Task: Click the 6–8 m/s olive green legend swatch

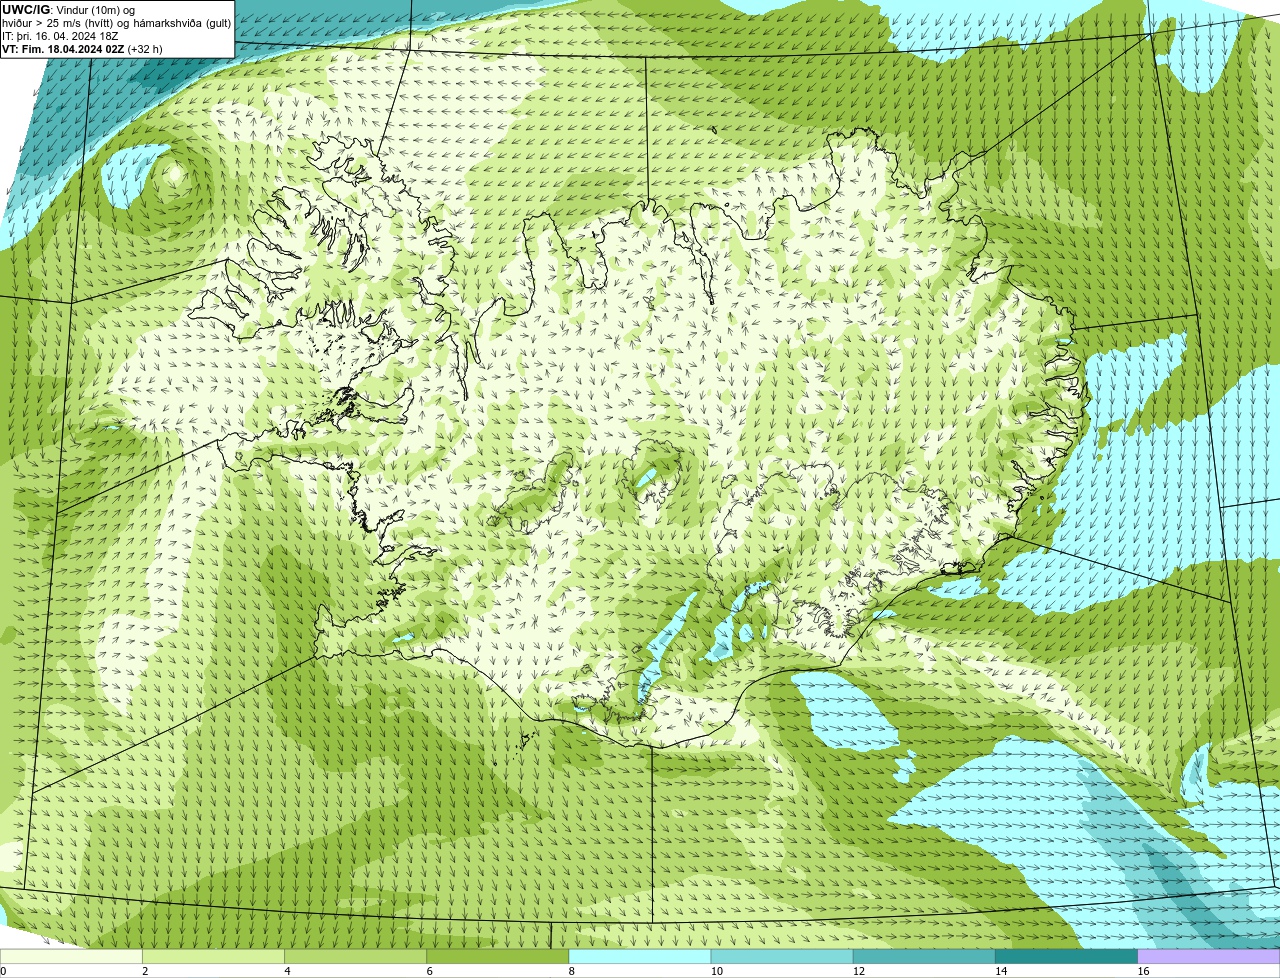Action: tap(498, 957)
